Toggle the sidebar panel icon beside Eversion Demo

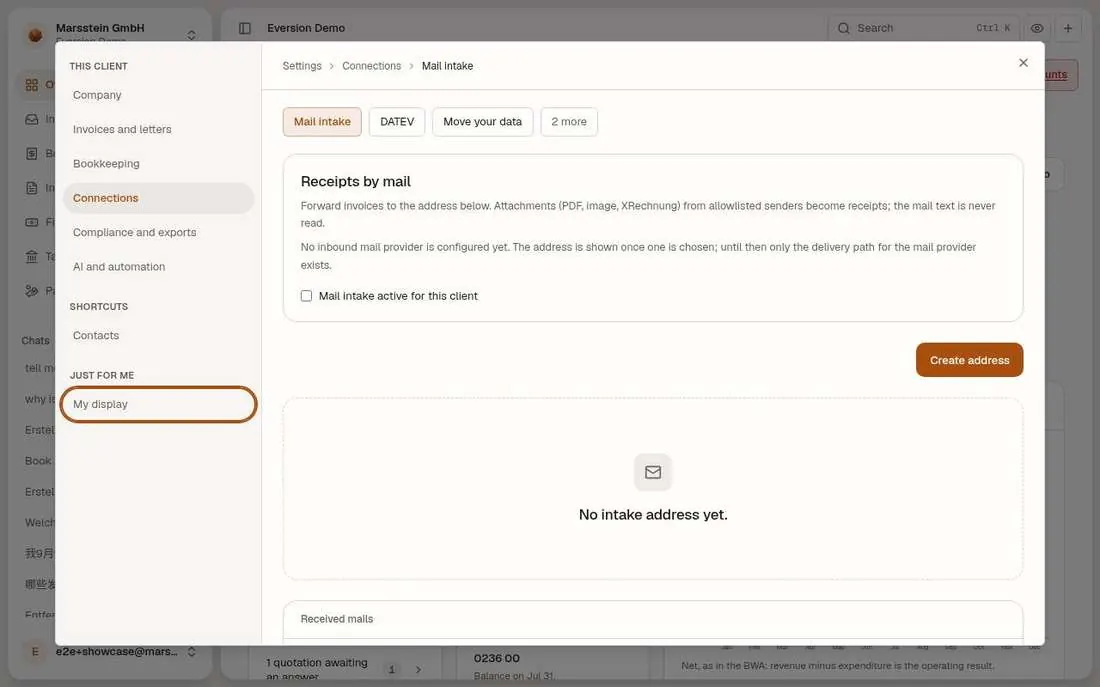point(245,28)
